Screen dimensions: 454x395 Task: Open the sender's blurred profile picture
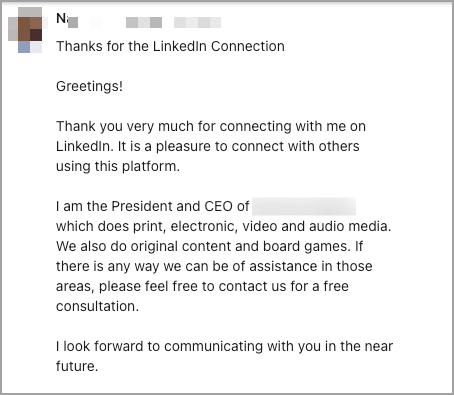[25, 30]
